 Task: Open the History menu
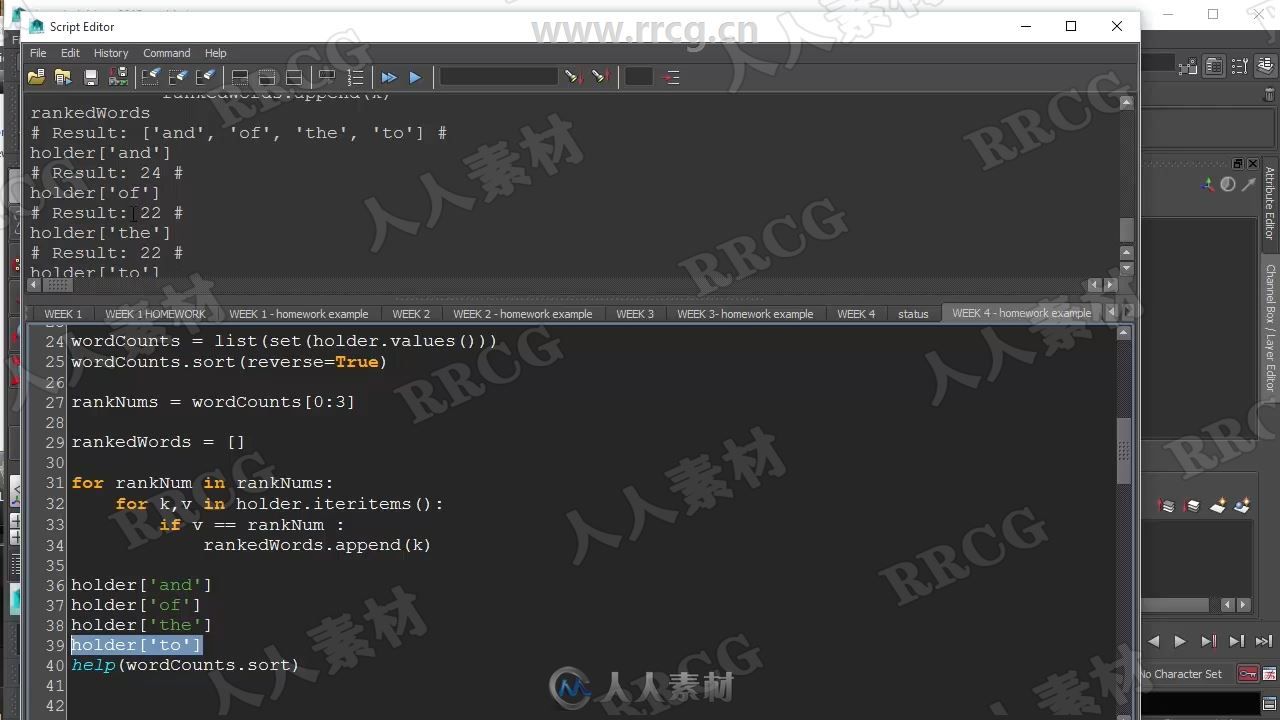pyautogui.click(x=111, y=53)
